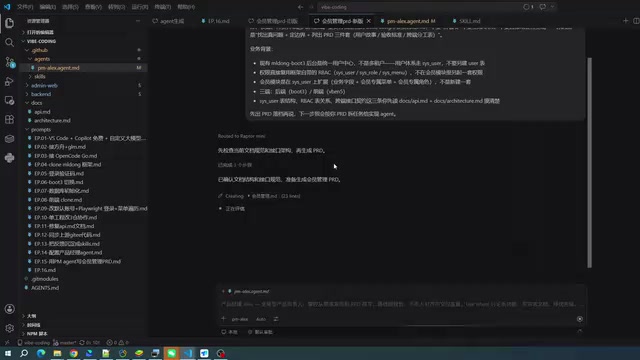640x360 pixels.
Task: Open the Source Control view
Action: tap(9, 62)
